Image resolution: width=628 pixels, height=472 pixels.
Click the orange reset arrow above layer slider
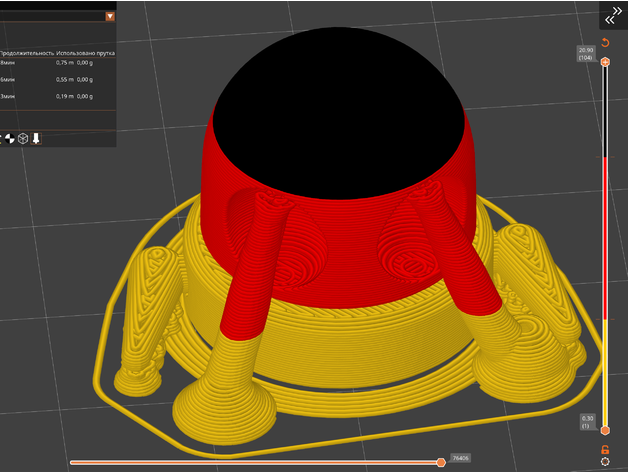pos(605,44)
